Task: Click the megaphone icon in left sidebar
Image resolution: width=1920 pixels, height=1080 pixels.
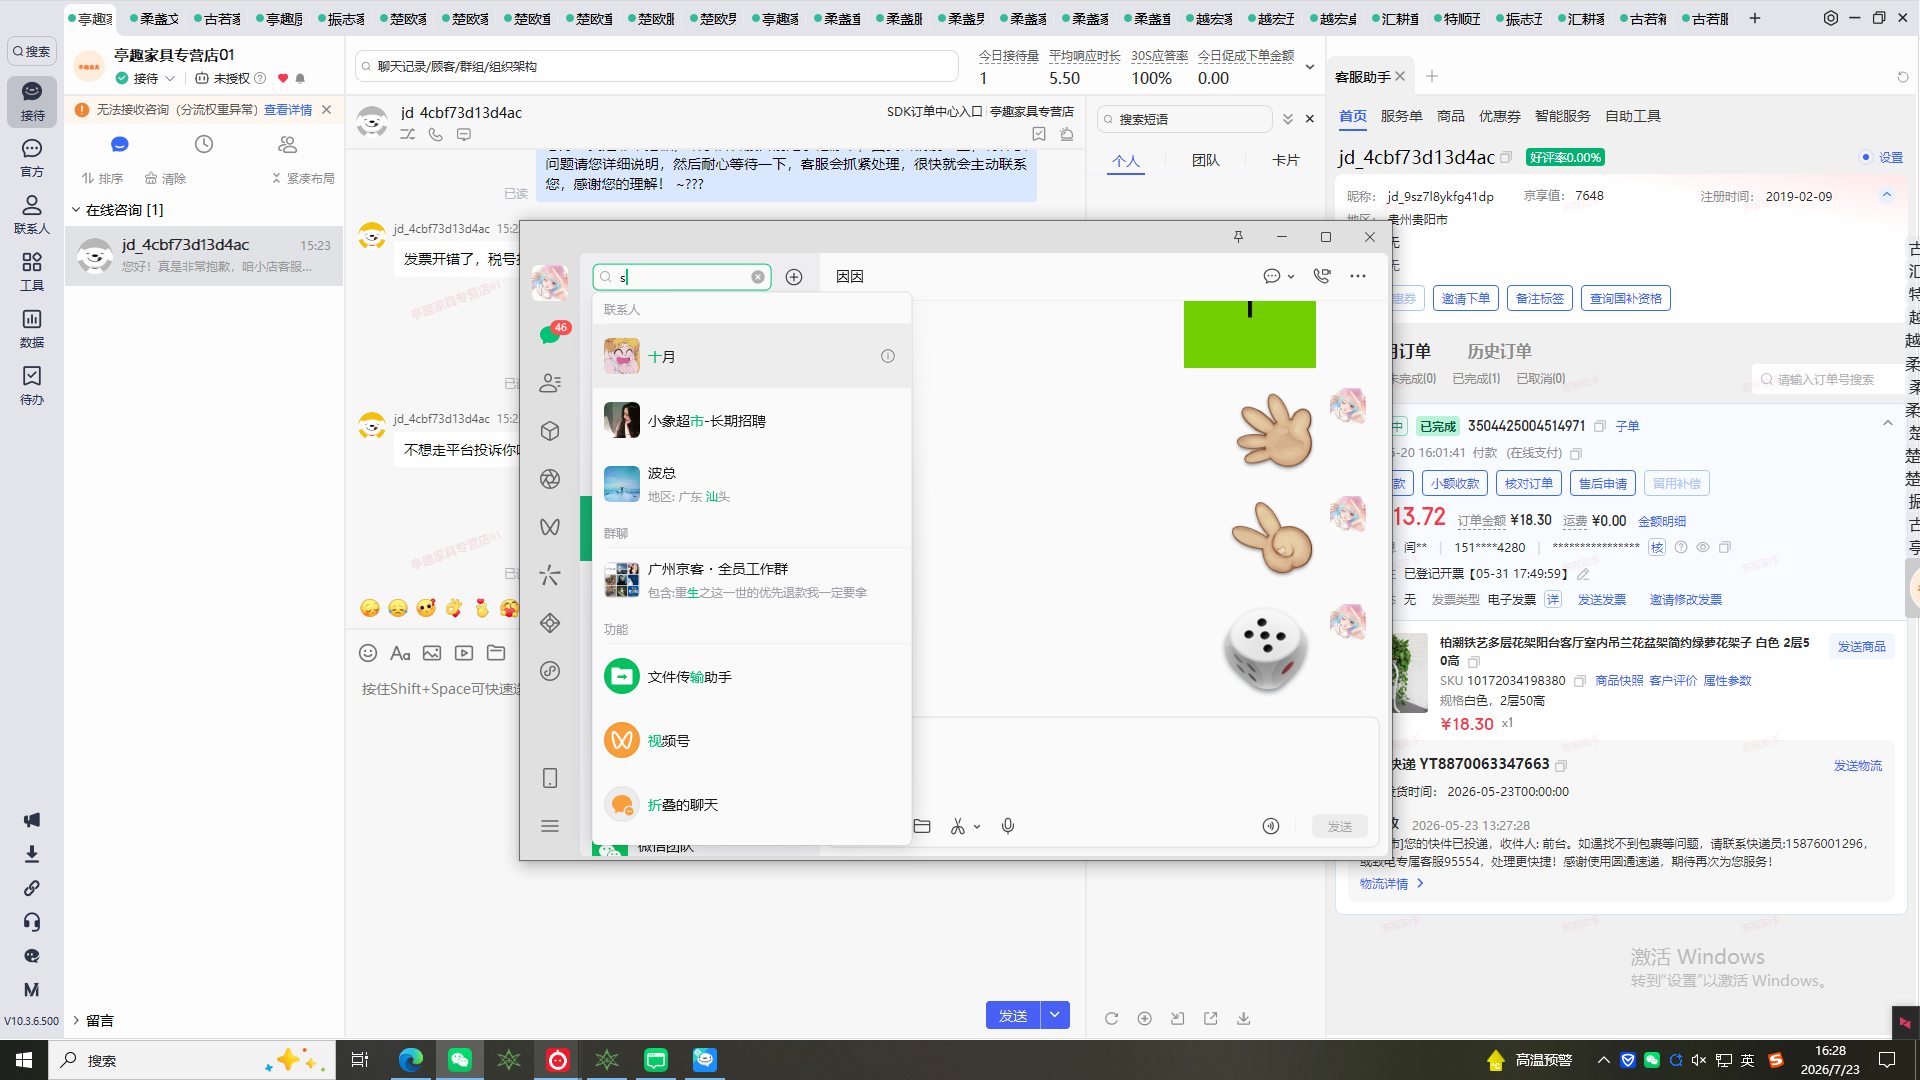Action: (32, 820)
